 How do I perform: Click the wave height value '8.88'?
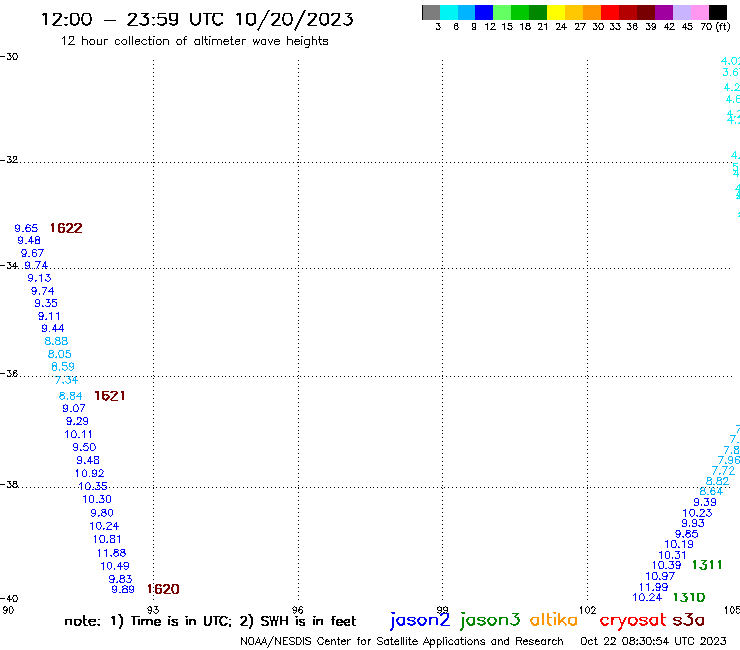pos(56,341)
